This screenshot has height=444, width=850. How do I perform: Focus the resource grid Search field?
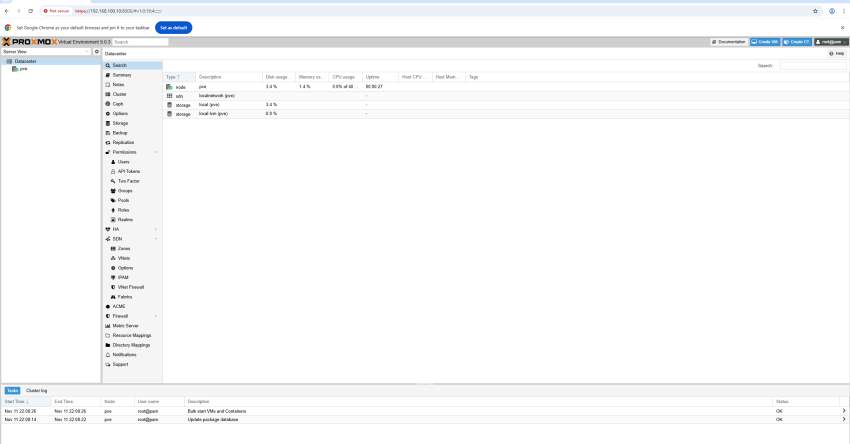tap(813, 66)
